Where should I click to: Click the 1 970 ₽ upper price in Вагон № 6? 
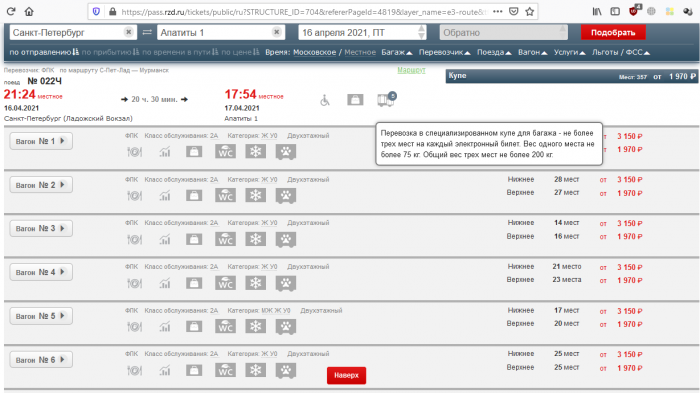pos(629,368)
